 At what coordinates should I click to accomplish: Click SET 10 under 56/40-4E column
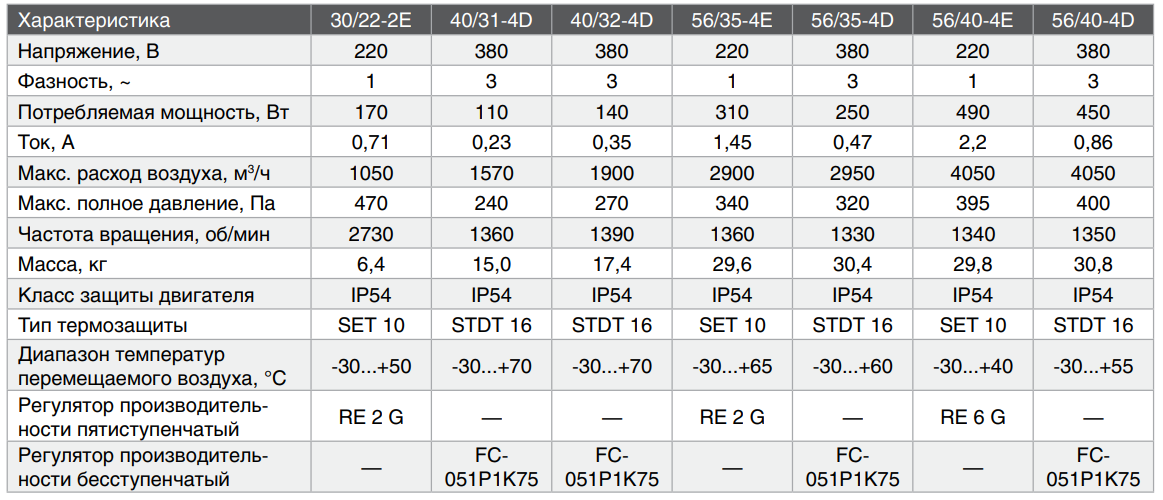pyautogui.click(x=972, y=325)
